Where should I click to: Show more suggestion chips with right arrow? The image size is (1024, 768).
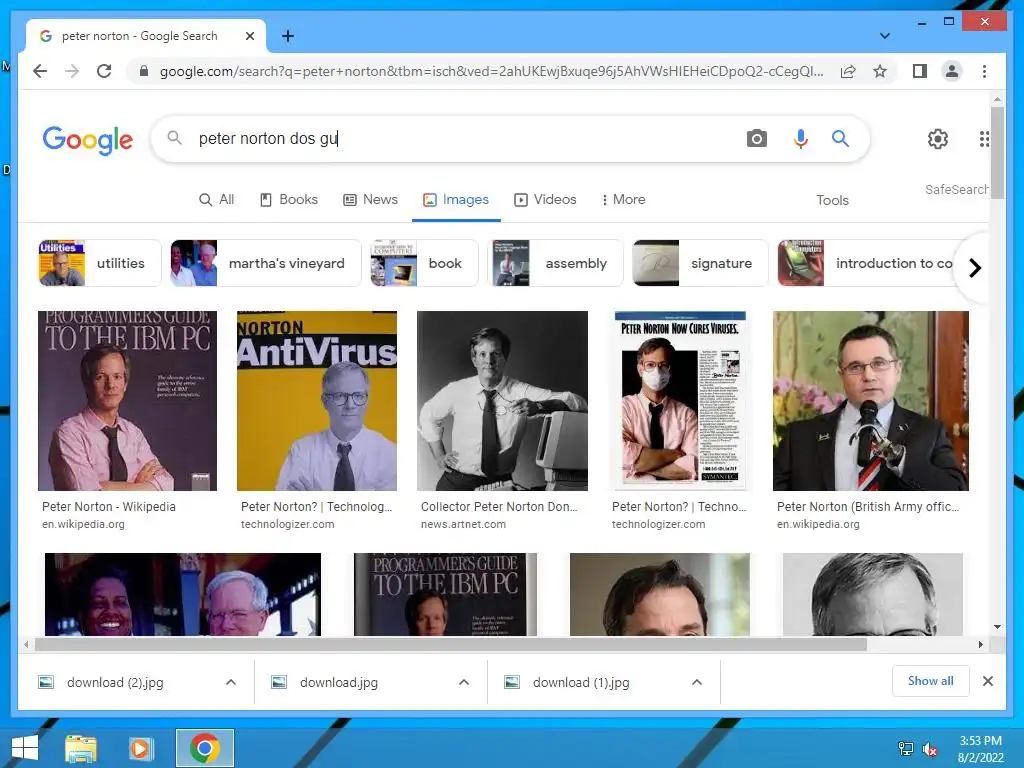[x=974, y=268]
